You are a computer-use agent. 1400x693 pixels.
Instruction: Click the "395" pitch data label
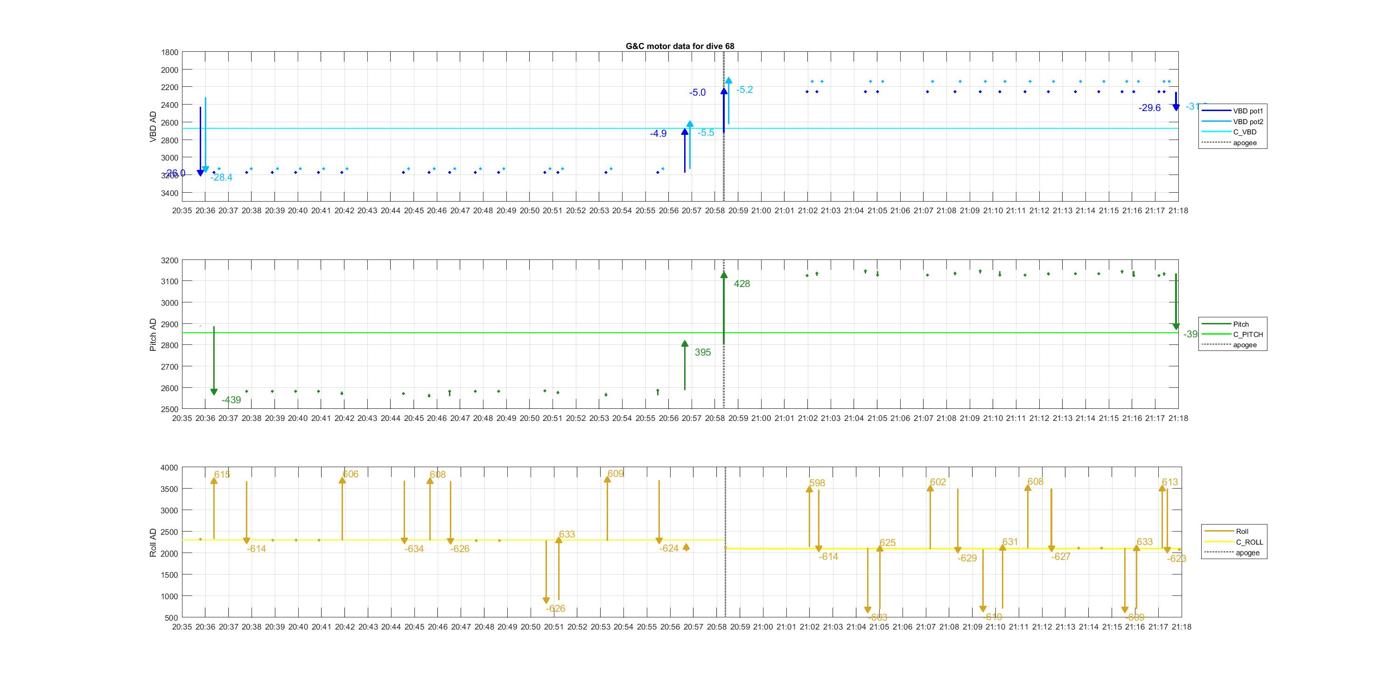(x=703, y=352)
